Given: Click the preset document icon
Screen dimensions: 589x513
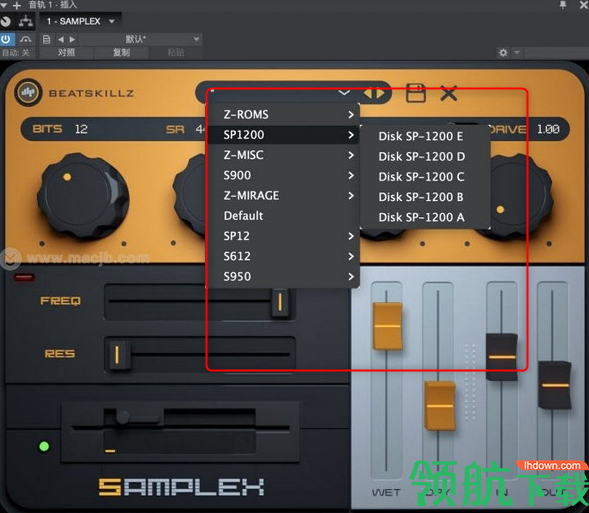Looking at the screenshot, I should (x=47, y=39).
